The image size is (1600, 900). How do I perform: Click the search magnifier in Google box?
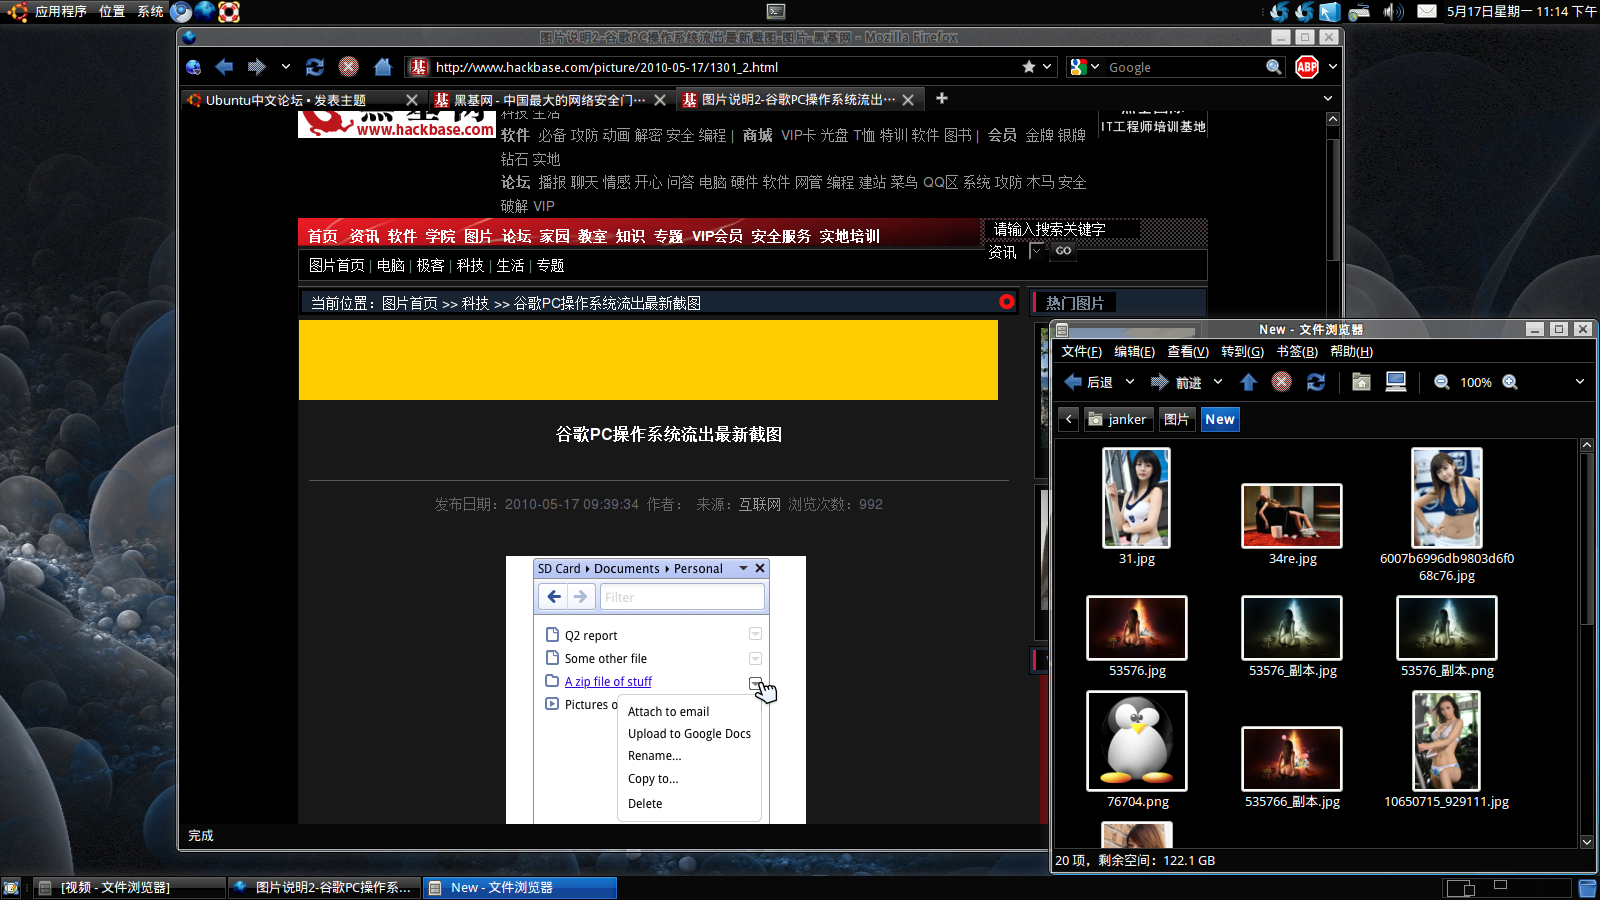coord(1273,67)
